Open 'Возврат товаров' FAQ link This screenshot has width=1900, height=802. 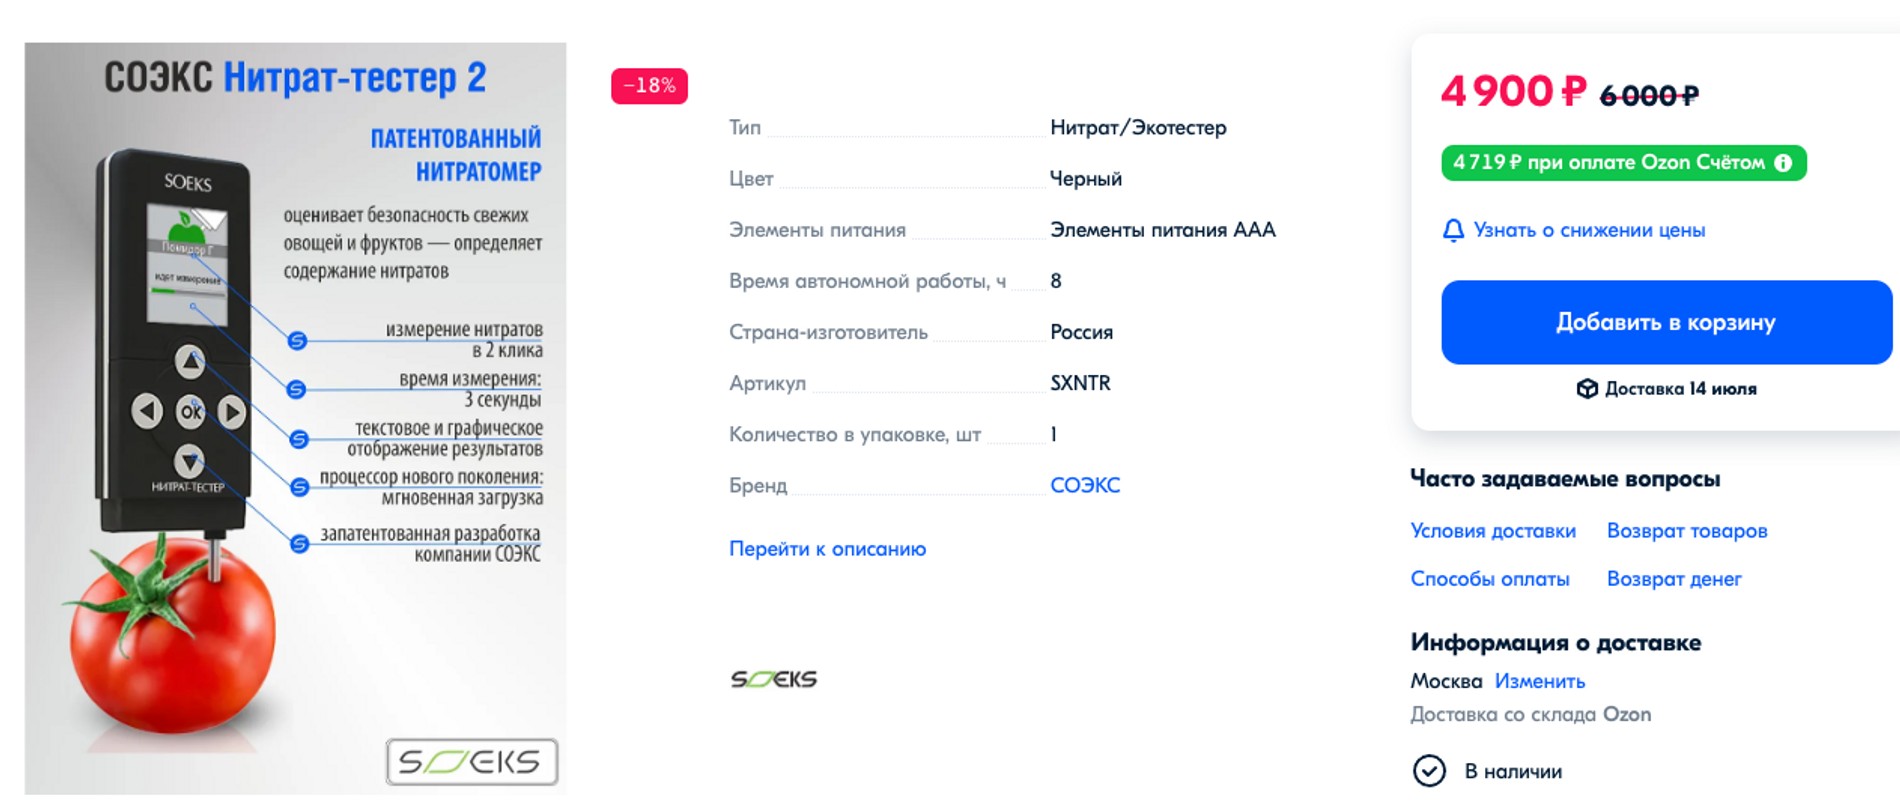[1686, 531]
